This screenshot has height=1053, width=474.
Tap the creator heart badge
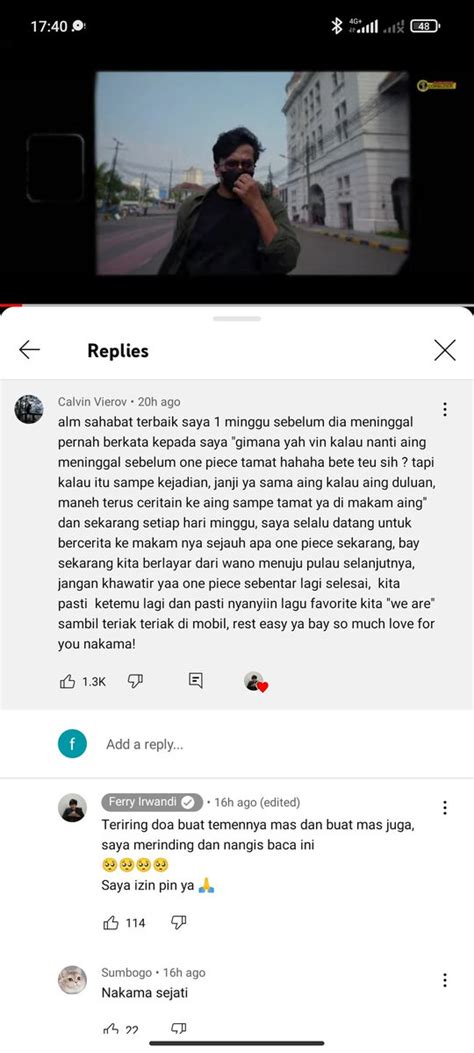256,682
